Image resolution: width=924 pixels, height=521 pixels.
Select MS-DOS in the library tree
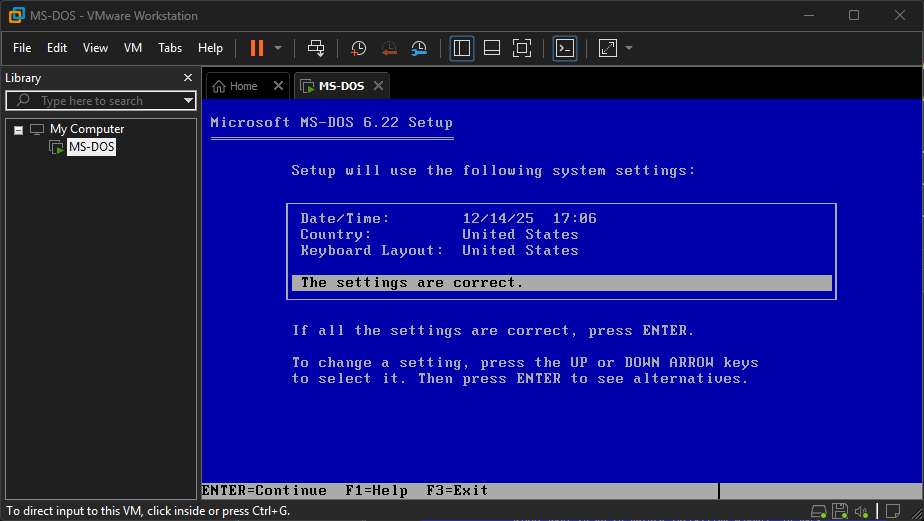[91, 147]
